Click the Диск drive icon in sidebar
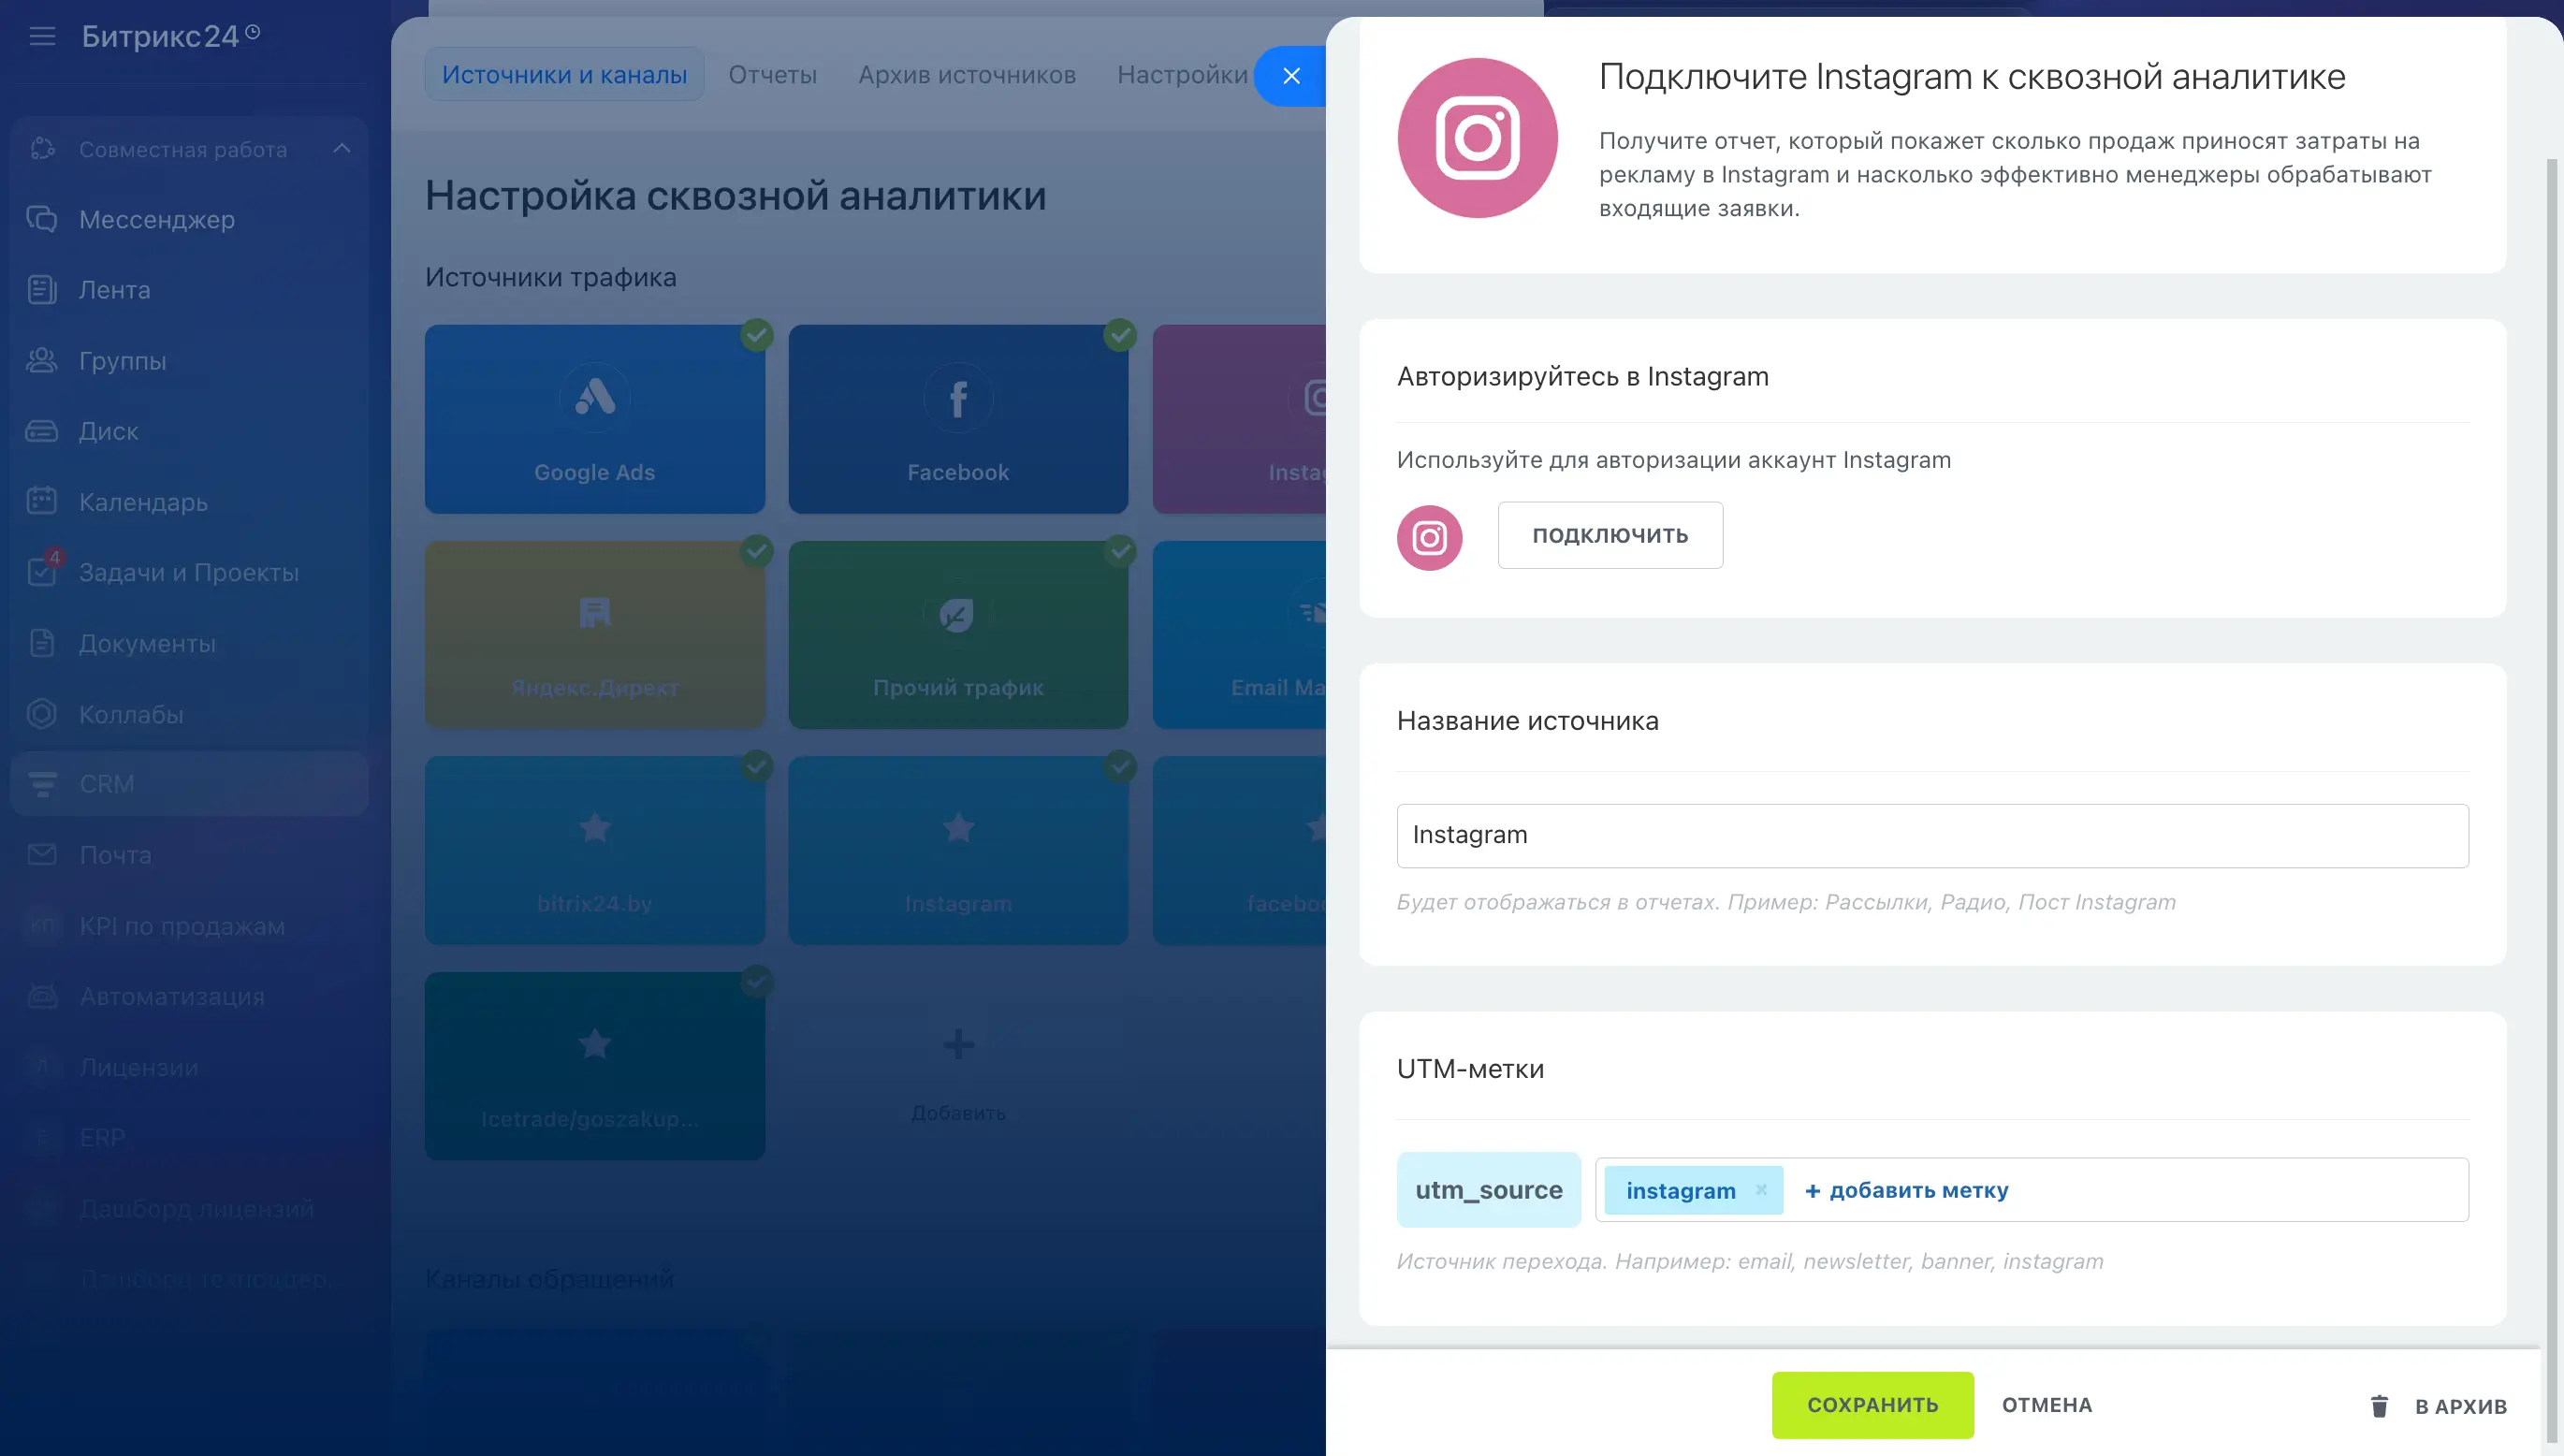The image size is (2564, 1456). tap(42, 431)
